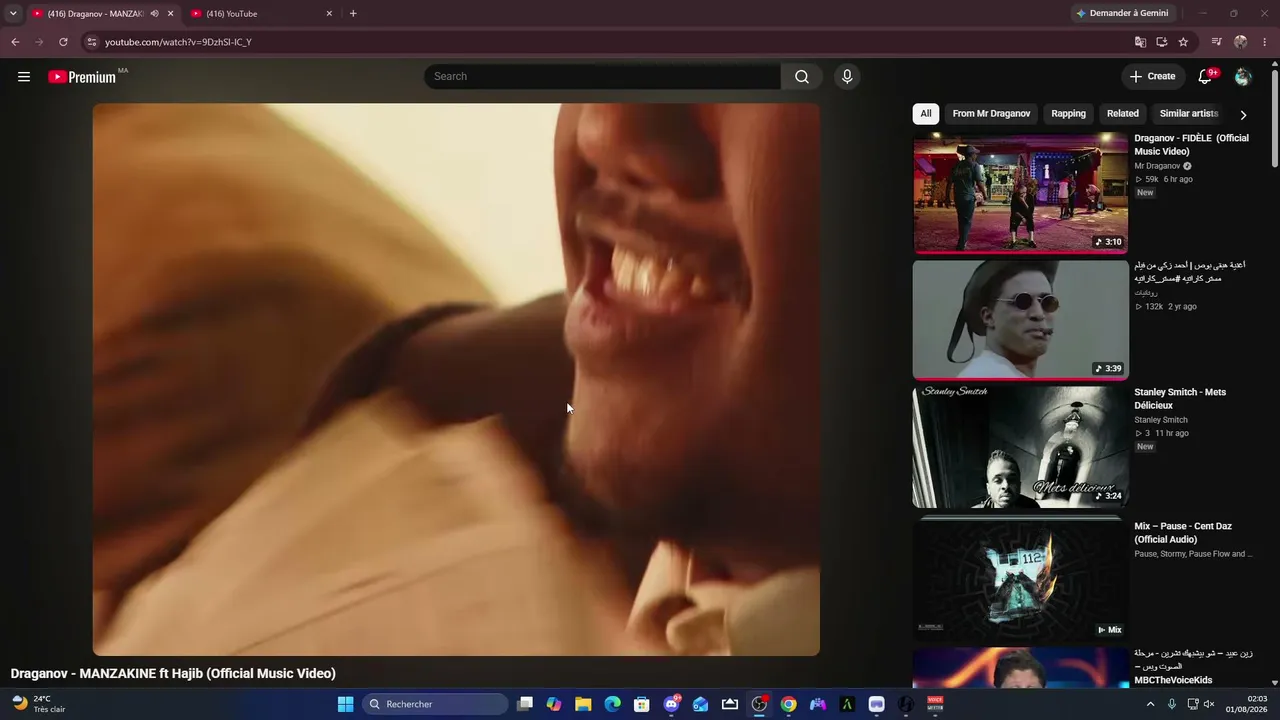Screen dimensions: 1280x720
Task: Open Google Chrome taskbar icon
Action: pyautogui.click(x=789, y=704)
